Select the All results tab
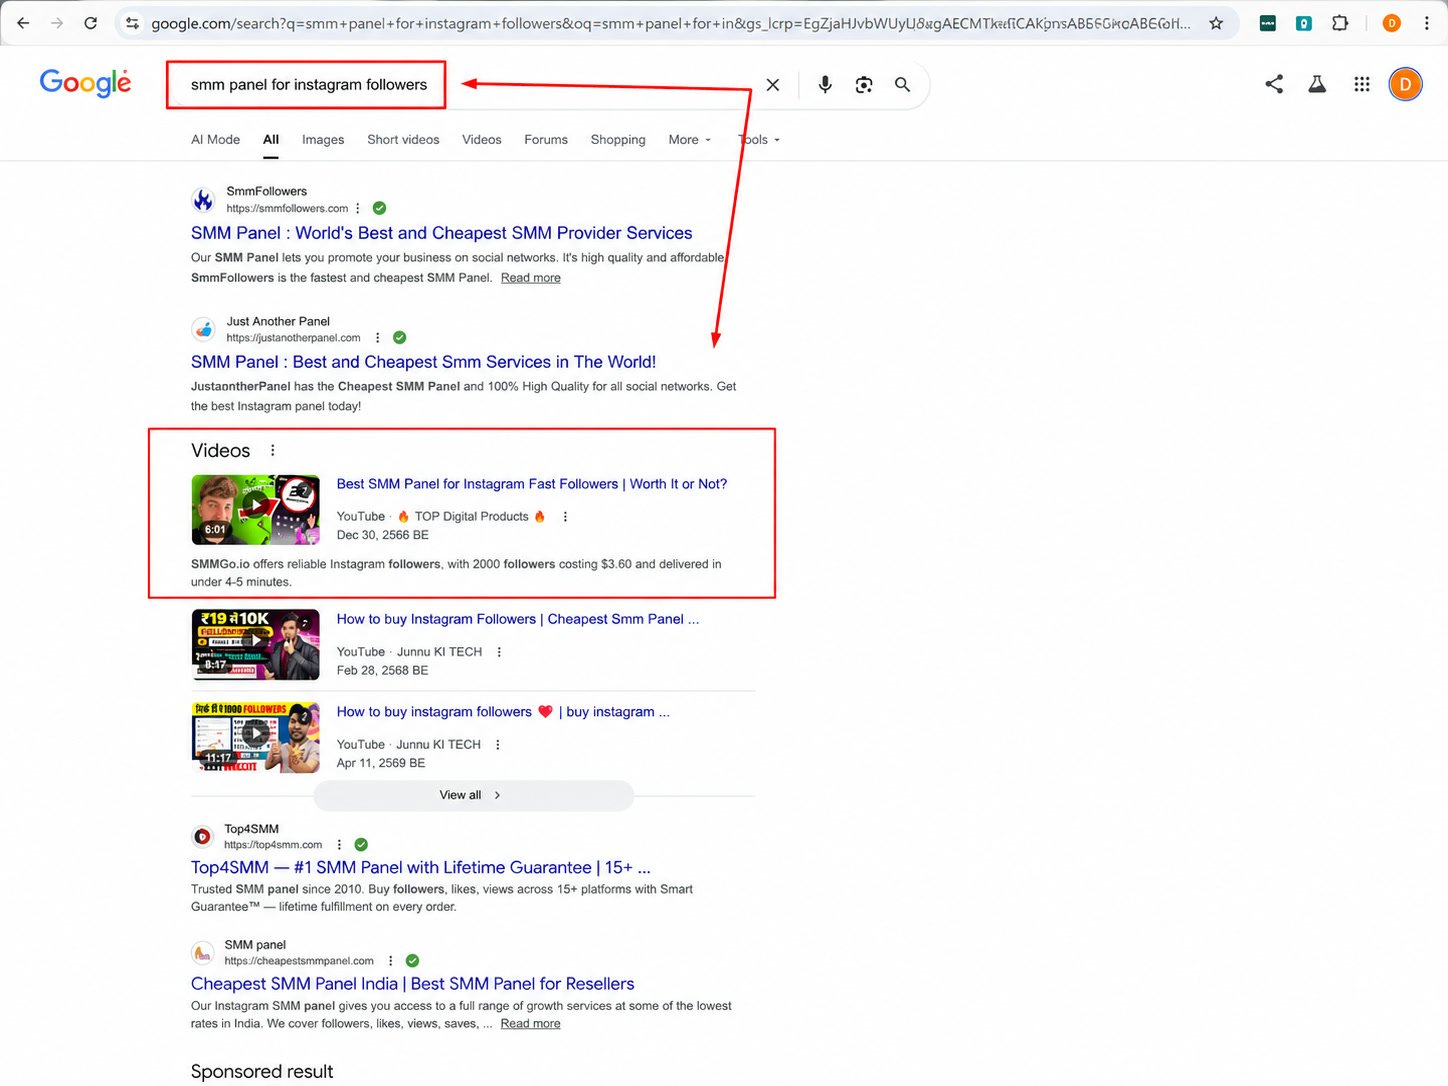 click(271, 140)
